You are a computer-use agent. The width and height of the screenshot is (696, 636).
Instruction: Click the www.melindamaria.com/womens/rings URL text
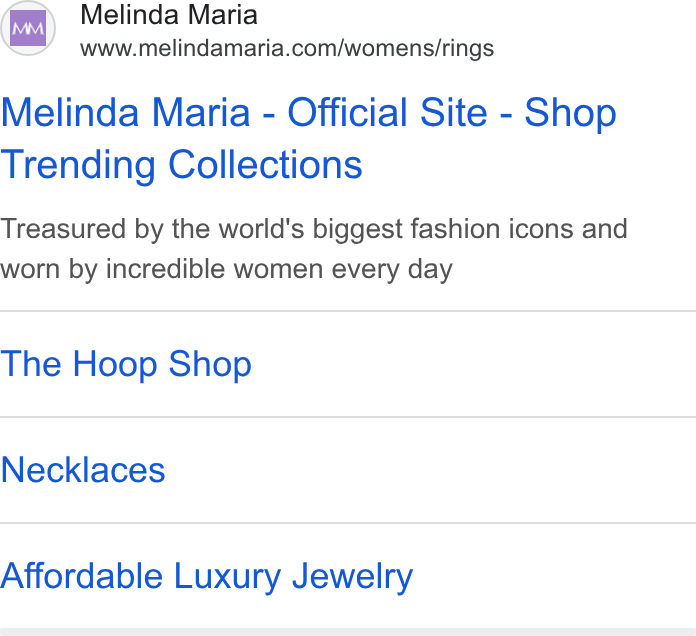287,48
